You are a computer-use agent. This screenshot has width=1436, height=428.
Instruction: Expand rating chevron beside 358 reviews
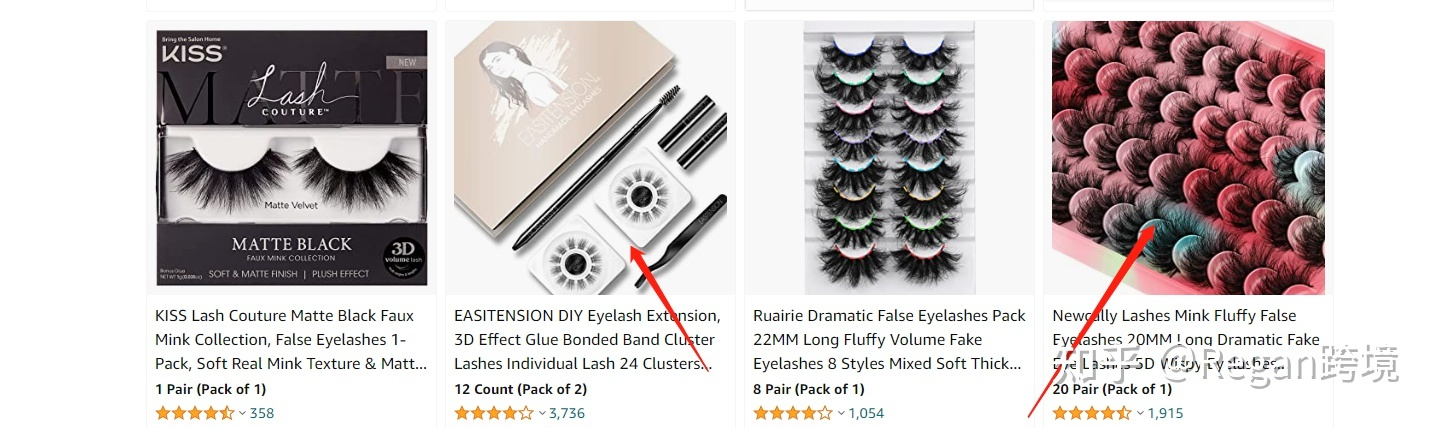tap(243, 413)
